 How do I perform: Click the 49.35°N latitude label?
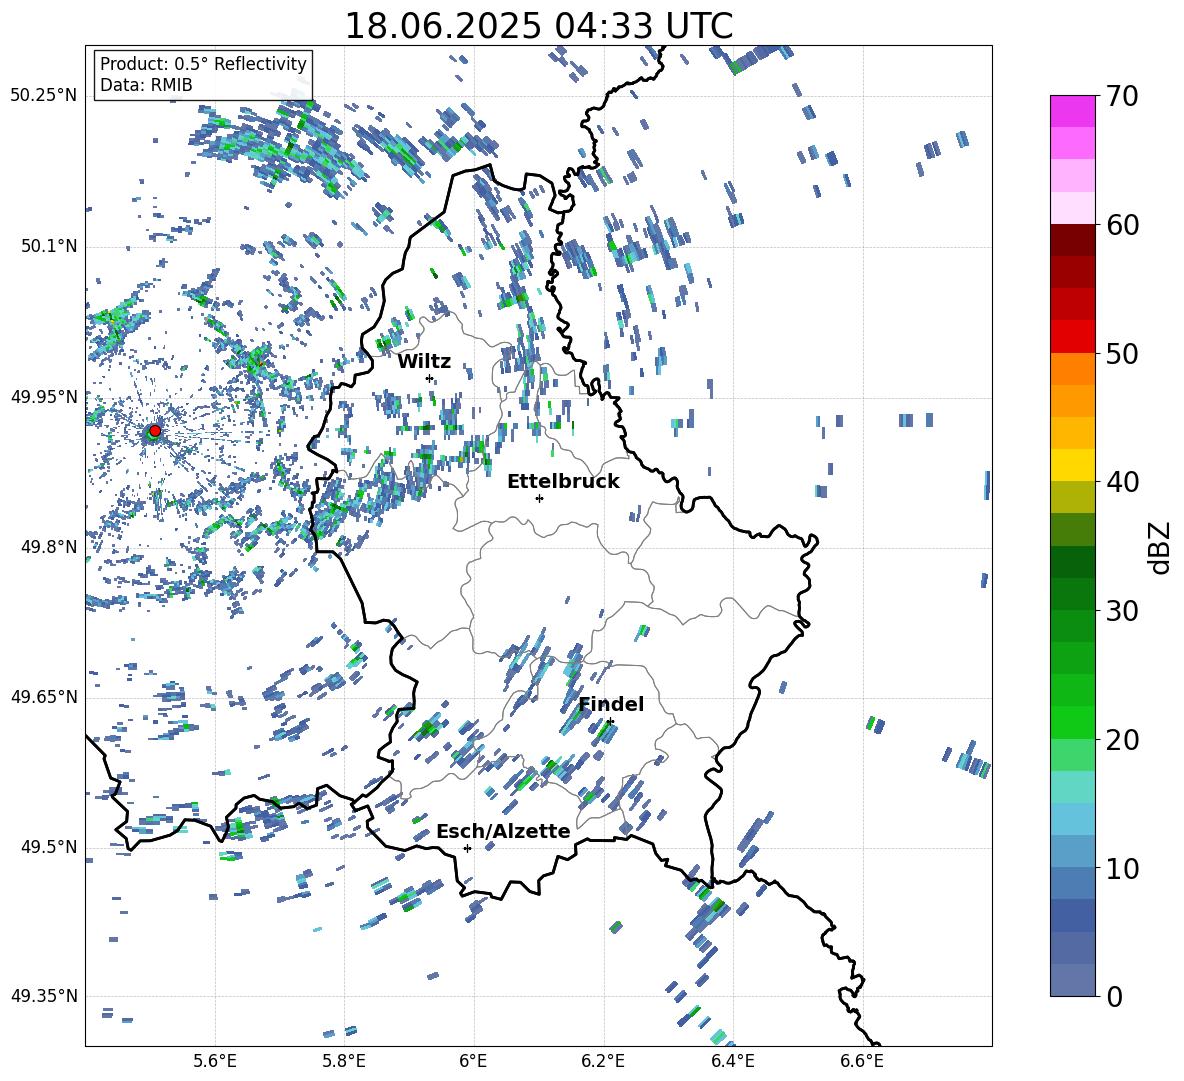(44, 996)
